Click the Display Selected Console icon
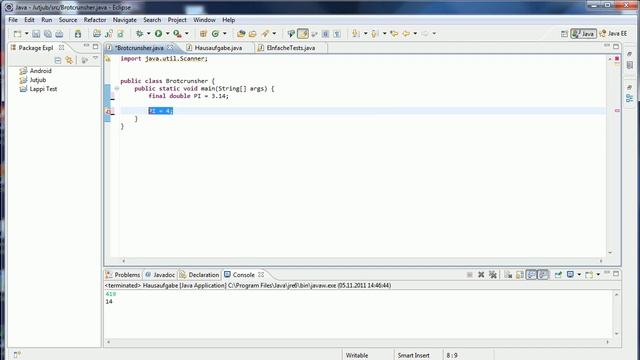Screen dimensions: 640x360 tap(571, 275)
